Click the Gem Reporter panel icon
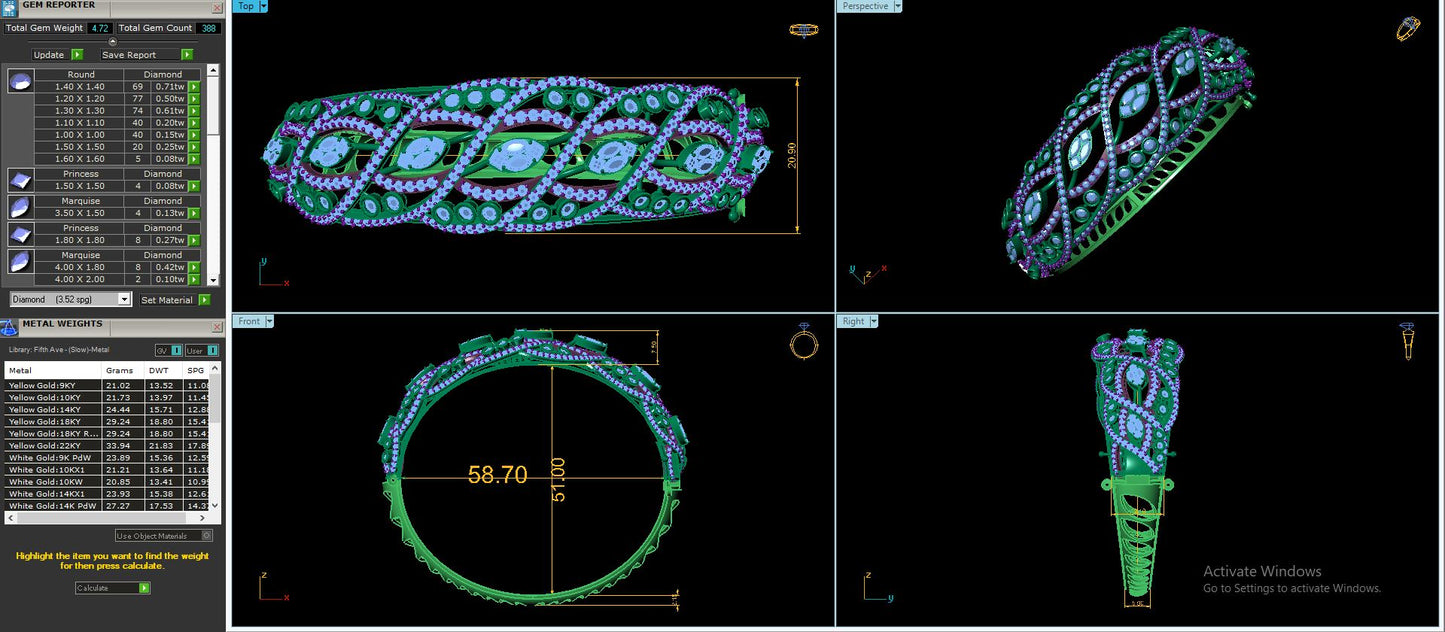The width and height of the screenshot is (1445, 632). pos(10,9)
